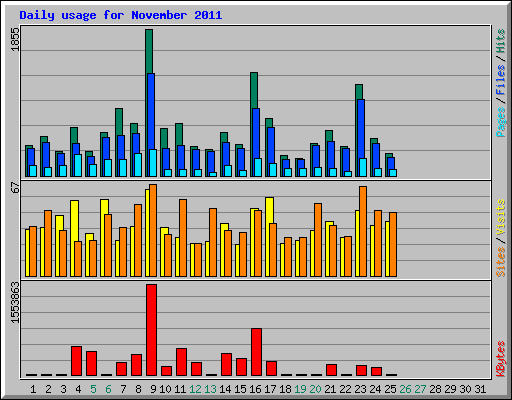Viewport: 512px width, 400px height.
Task: Click the blue Files legend label
Action: 500,80
